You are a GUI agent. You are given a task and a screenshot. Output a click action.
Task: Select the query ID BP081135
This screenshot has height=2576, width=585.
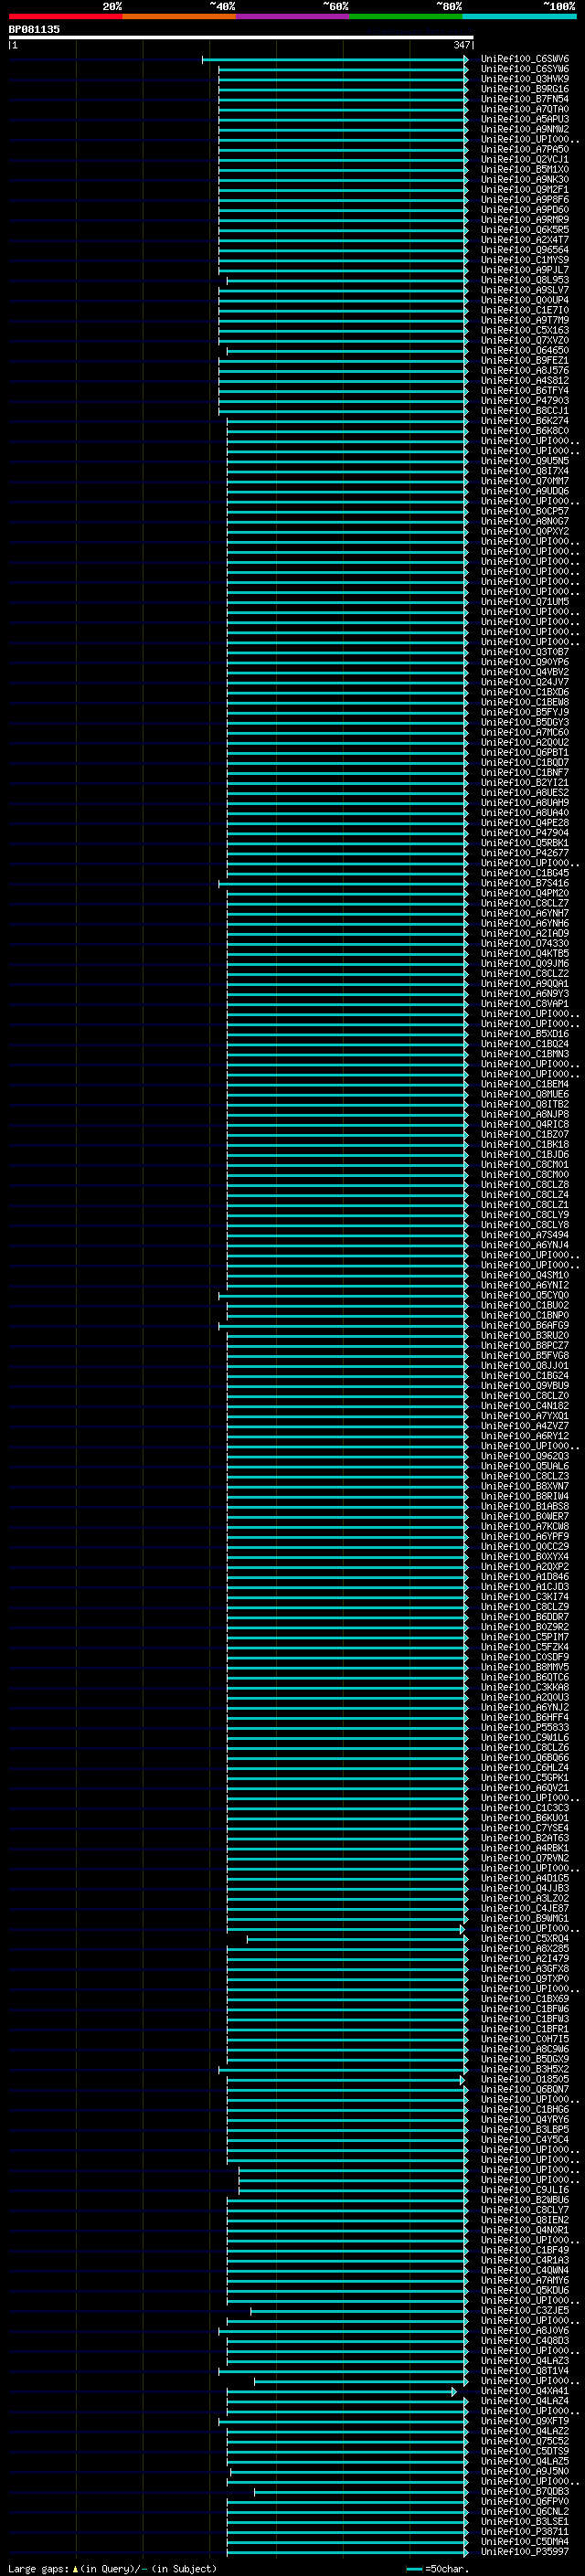34,29
